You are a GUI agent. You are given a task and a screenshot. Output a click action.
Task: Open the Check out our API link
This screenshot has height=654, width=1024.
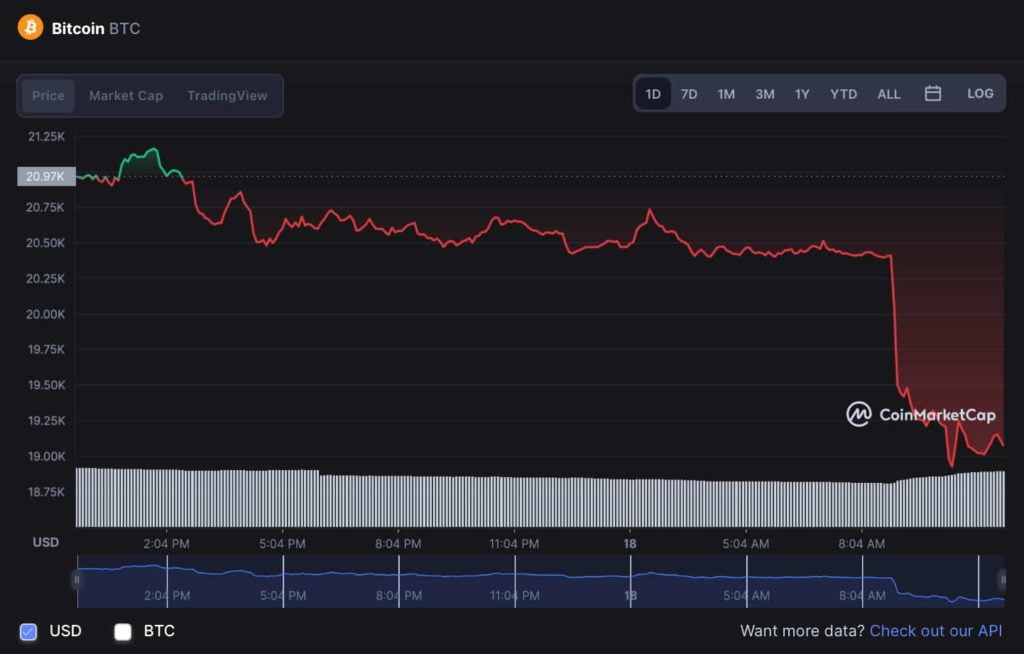coord(935,631)
